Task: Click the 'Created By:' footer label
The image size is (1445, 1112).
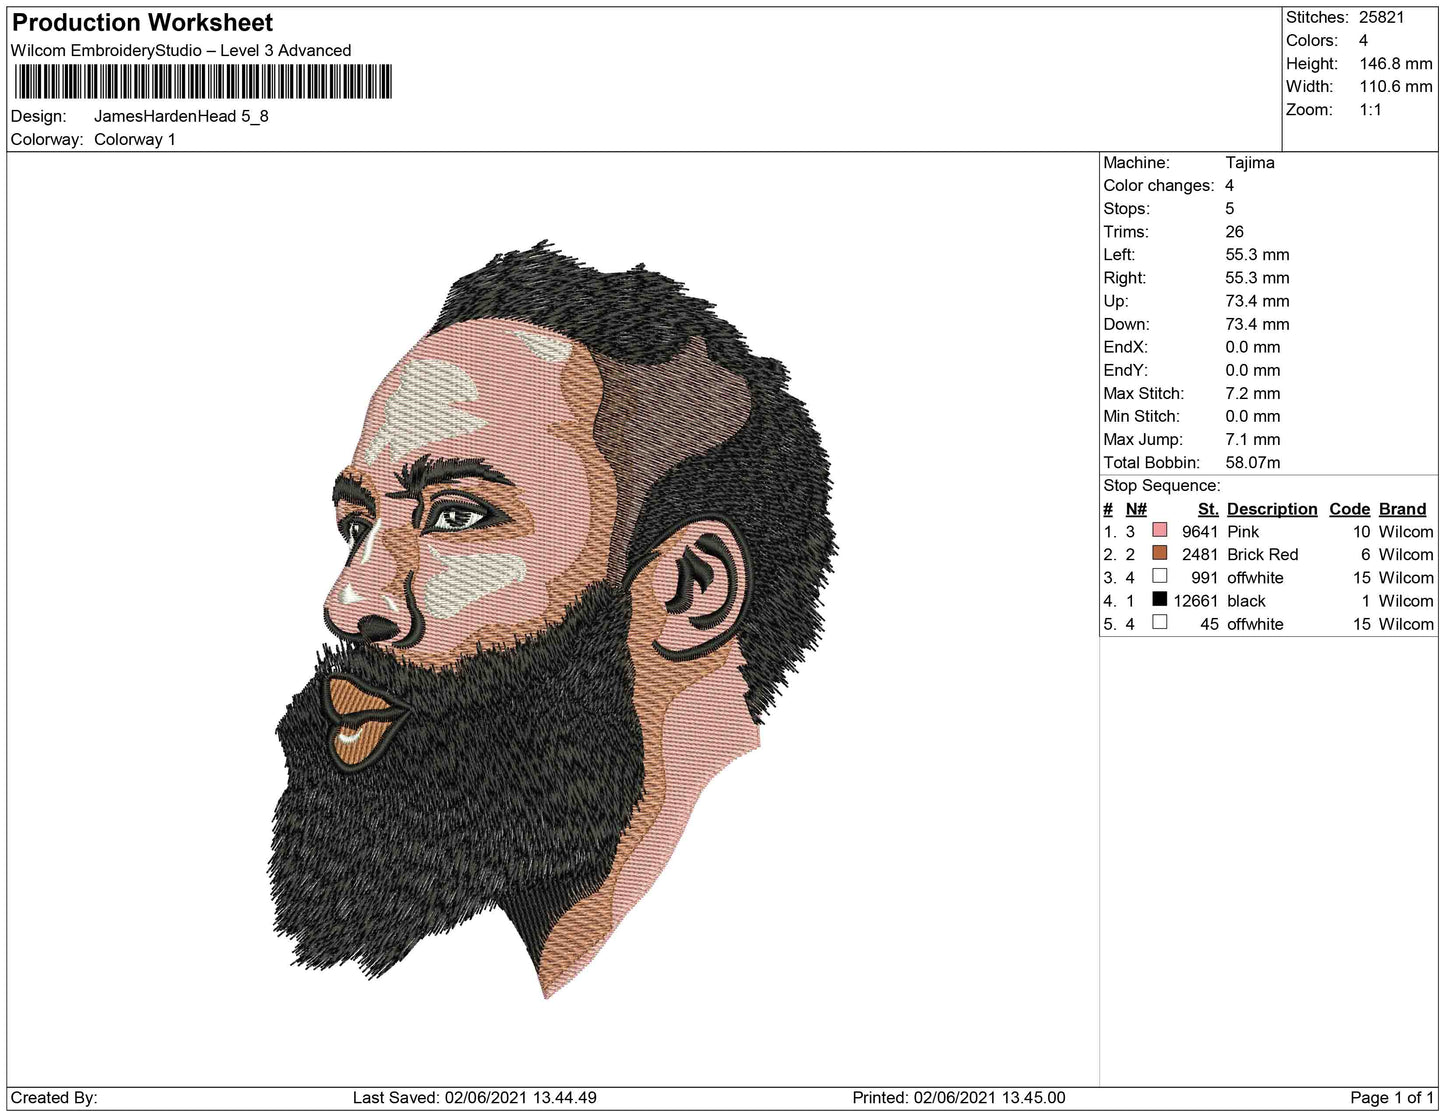Action: (54, 1097)
